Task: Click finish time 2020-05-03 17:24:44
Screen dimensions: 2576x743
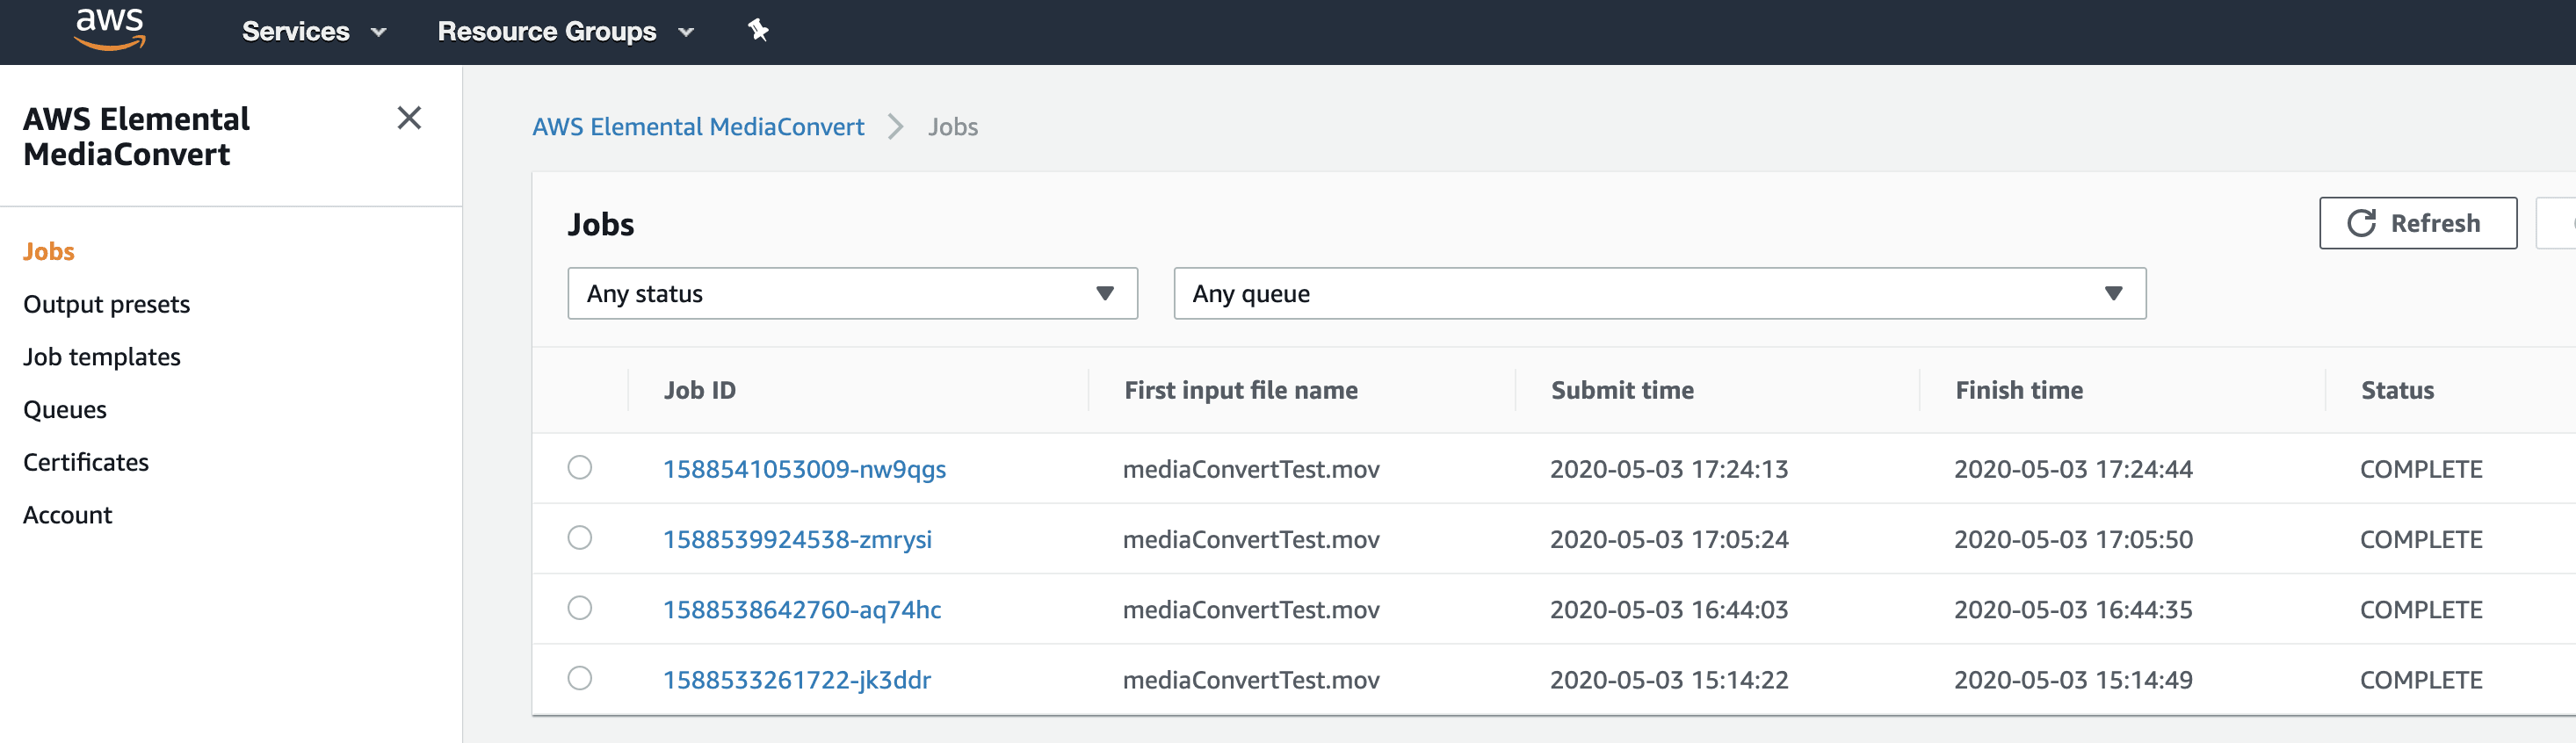Action: pos(2073,469)
